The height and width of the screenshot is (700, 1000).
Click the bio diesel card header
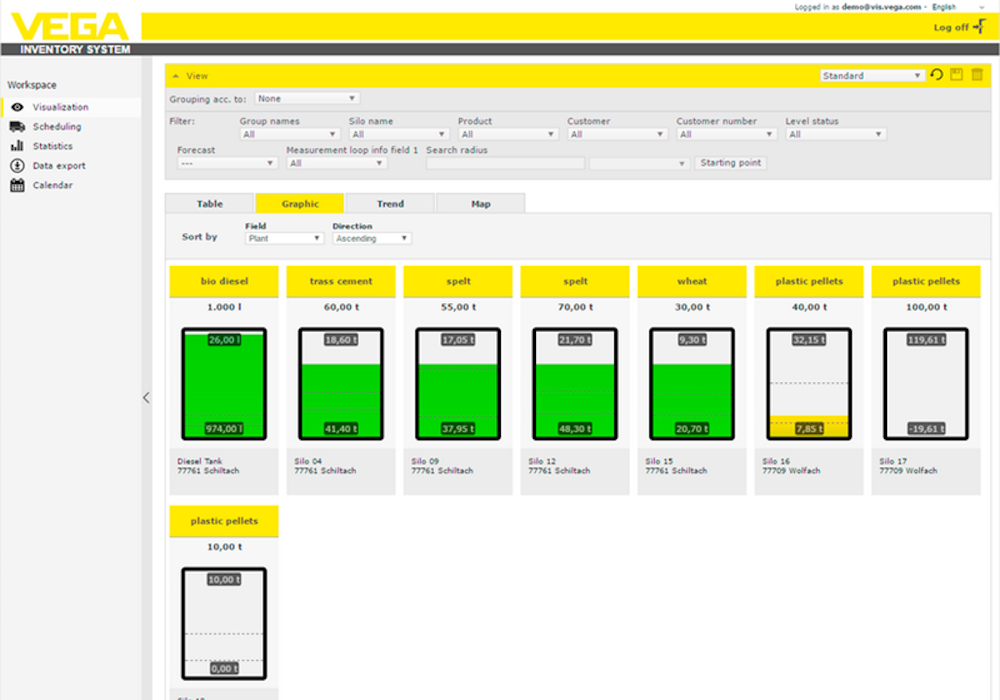(x=224, y=281)
